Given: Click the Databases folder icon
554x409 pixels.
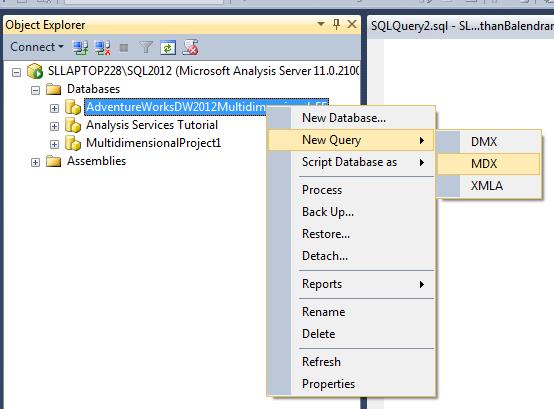Looking at the screenshot, I should pyautogui.click(x=54, y=89).
